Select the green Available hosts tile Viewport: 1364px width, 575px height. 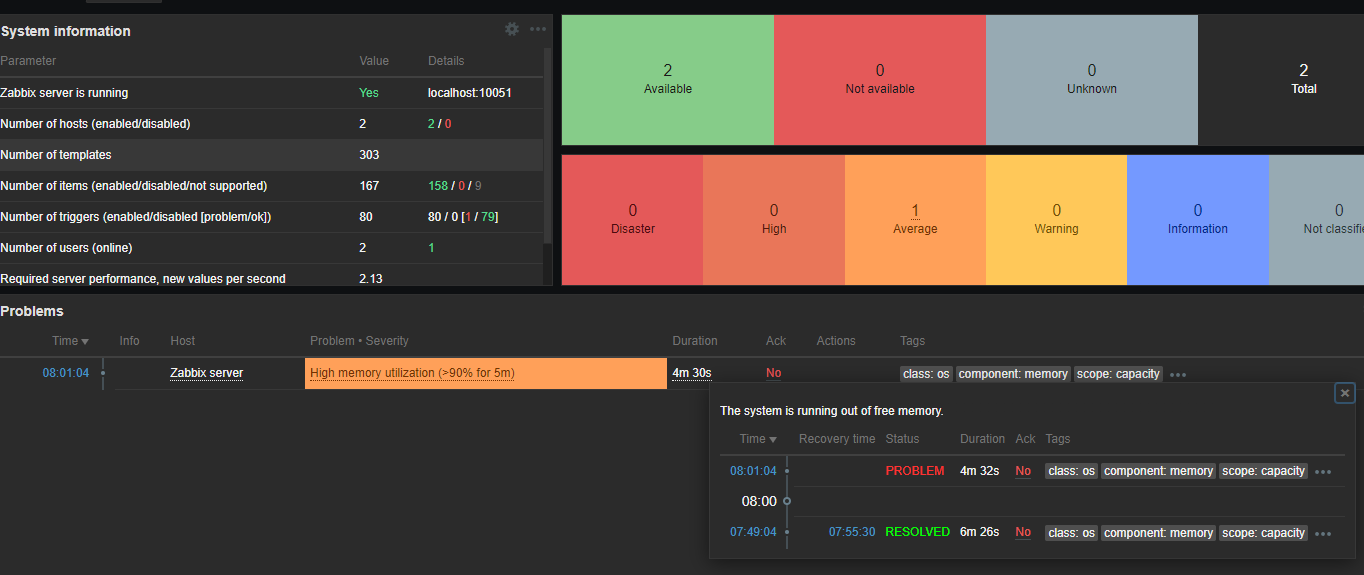coord(668,80)
